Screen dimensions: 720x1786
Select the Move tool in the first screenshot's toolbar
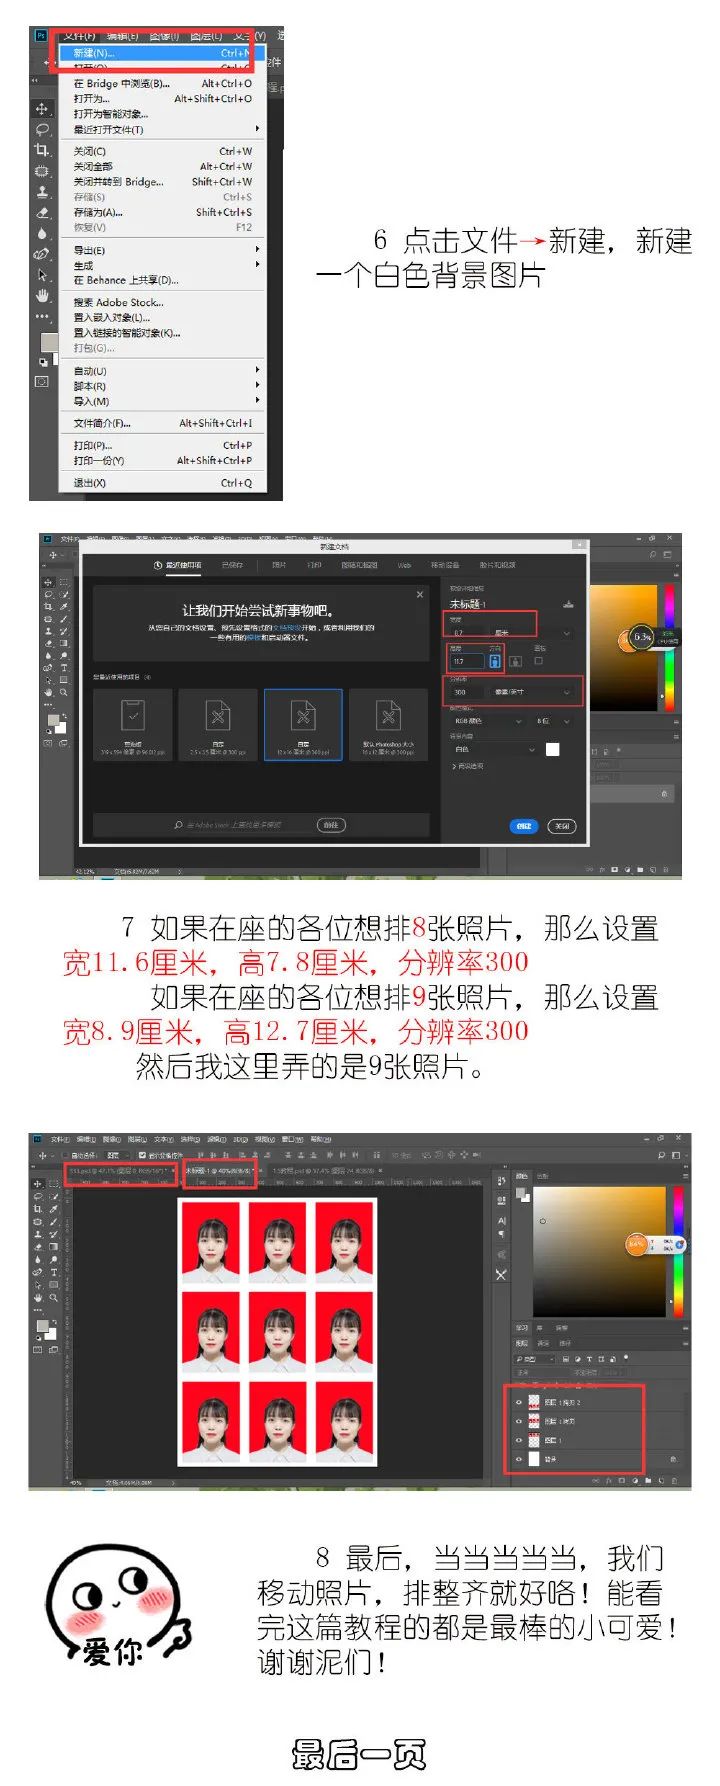coord(42,108)
